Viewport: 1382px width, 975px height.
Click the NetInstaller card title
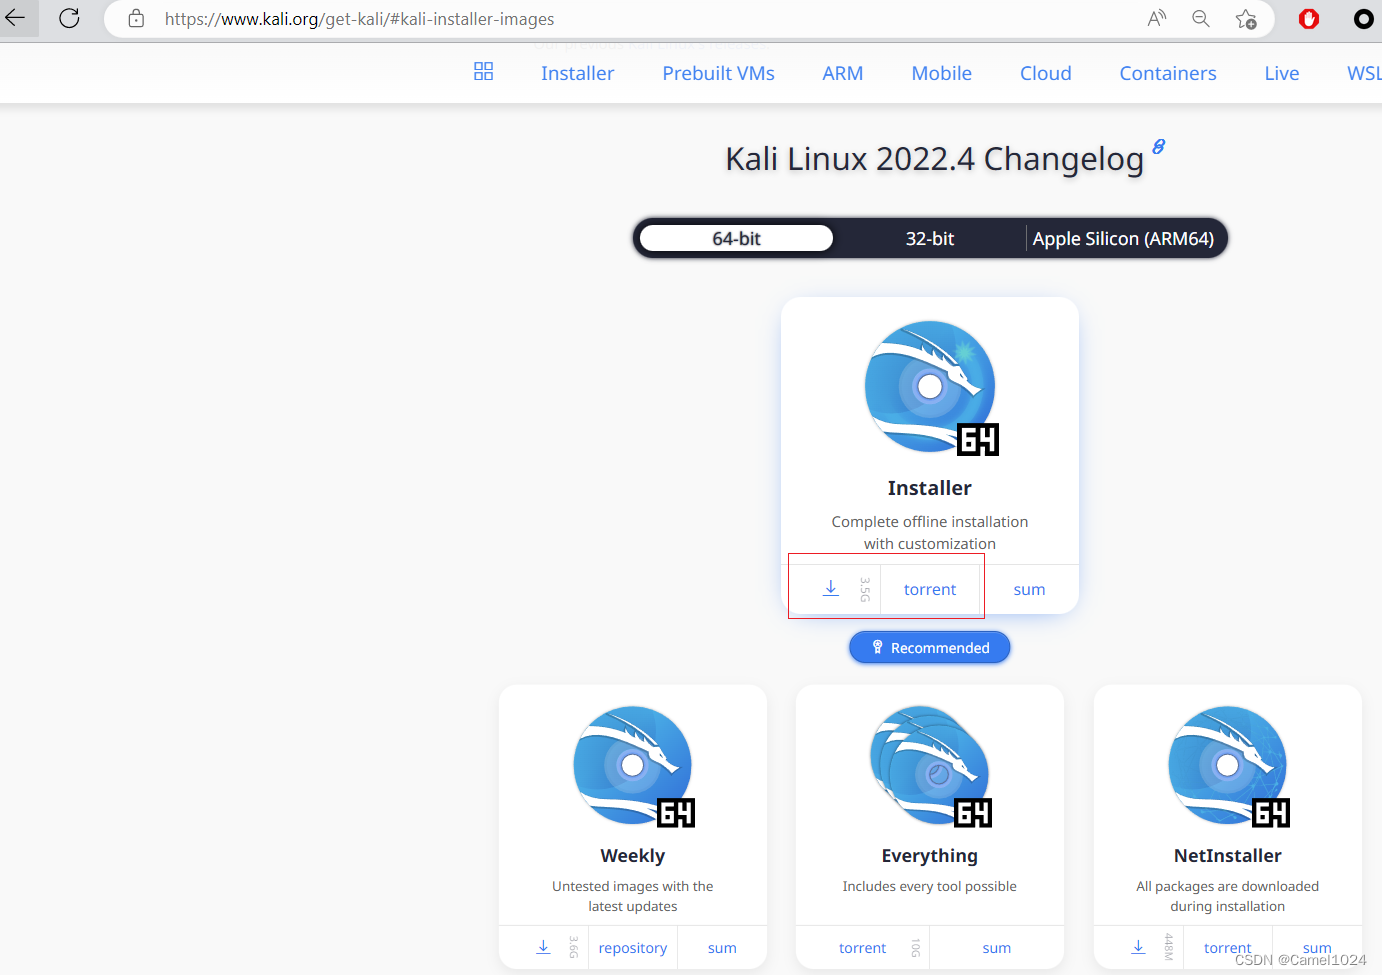coord(1228,855)
